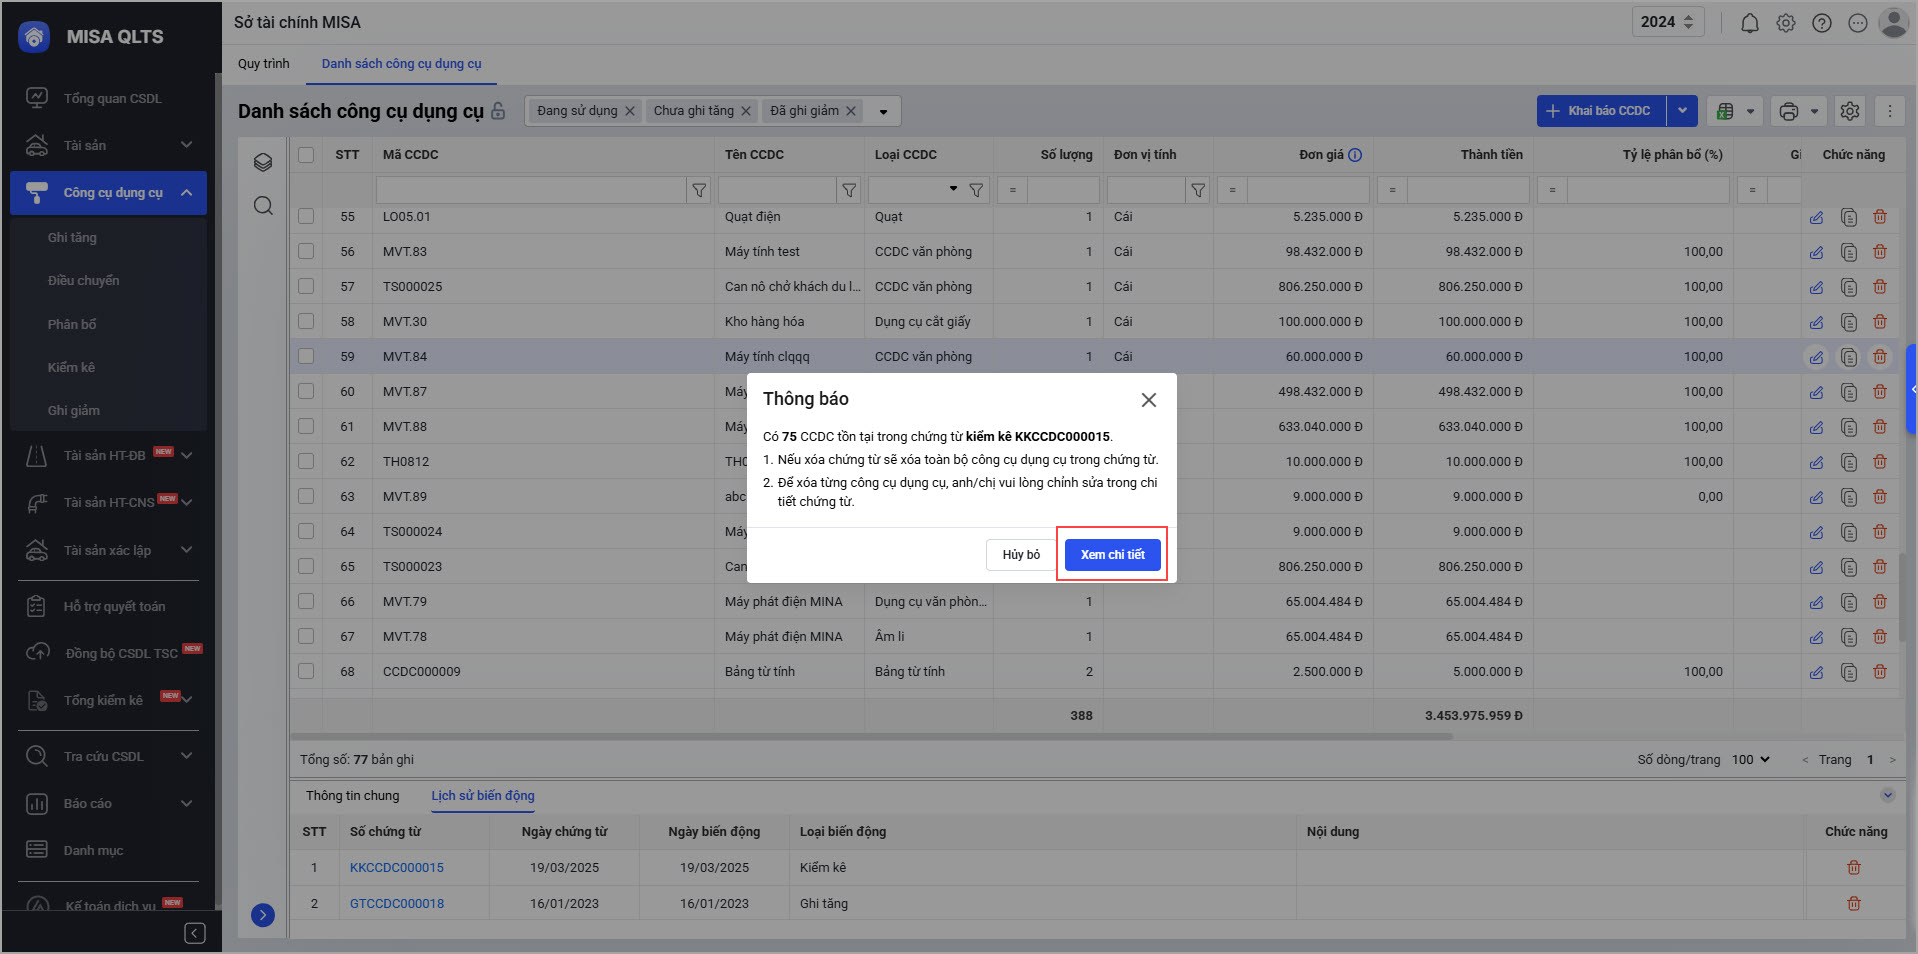Image resolution: width=1918 pixels, height=954 pixels.
Task: Open the Thông tin chung tab
Action: [x=352, y=796]
